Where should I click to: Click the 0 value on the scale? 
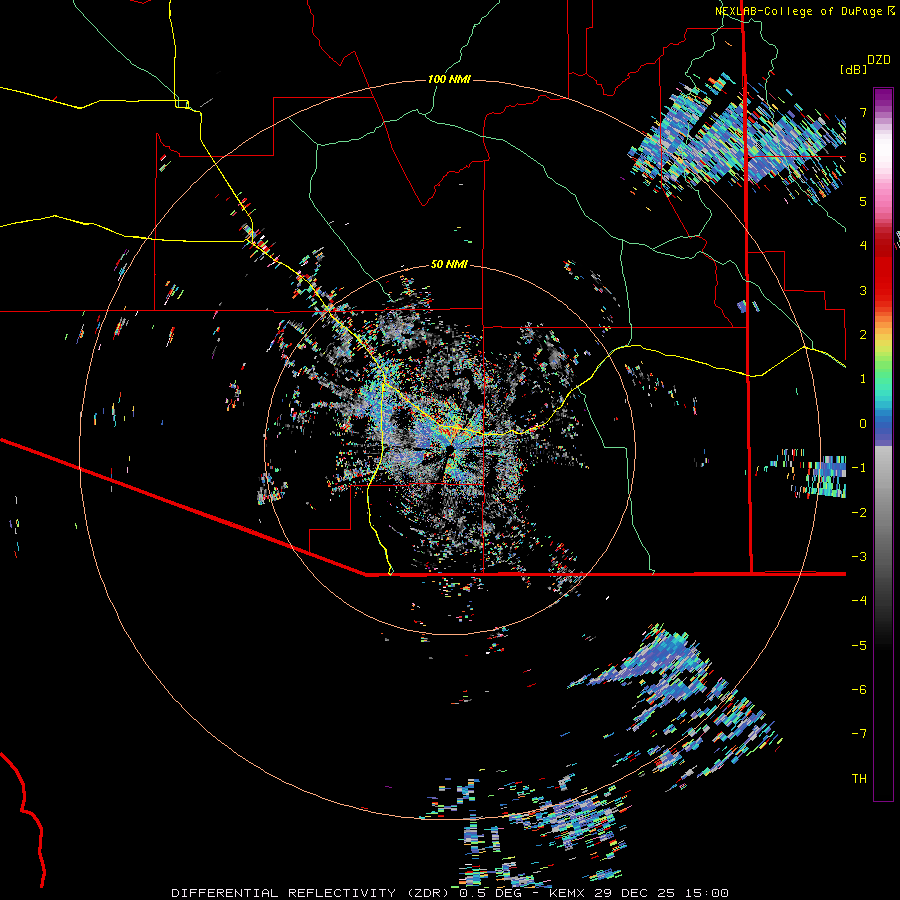pos(863,424)
